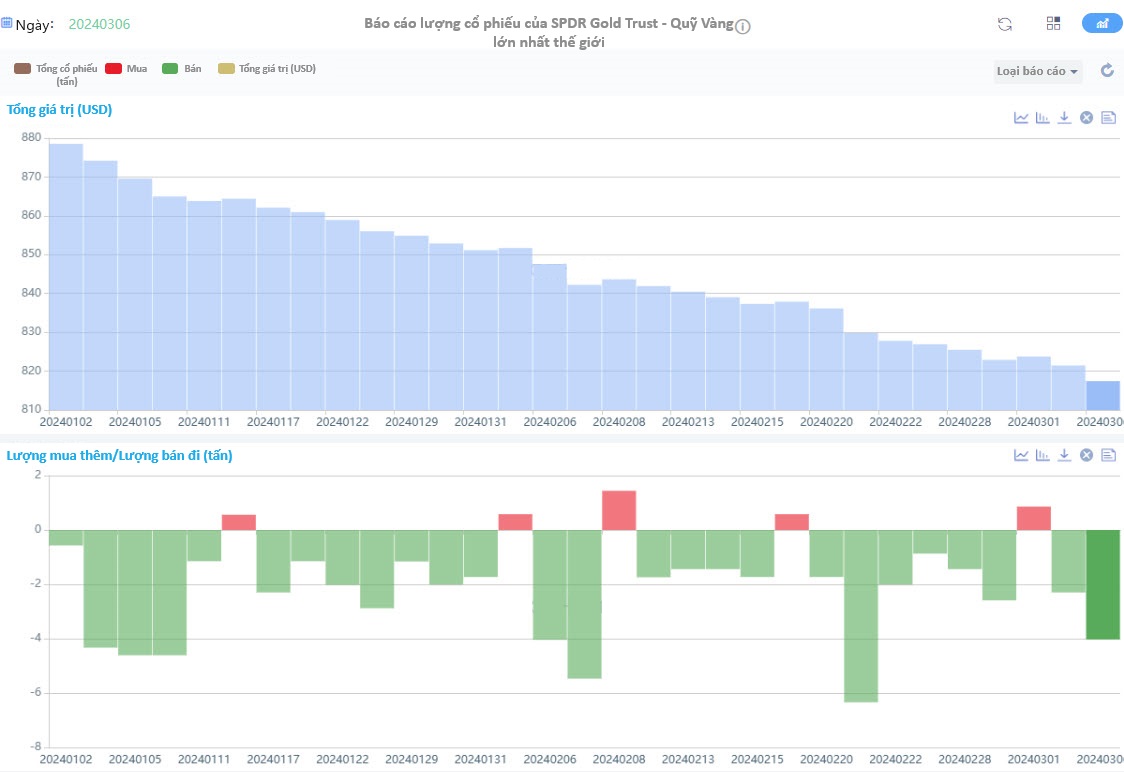This screenshot has width=1124, height=772.
Task: Click the 850 y-axis label in top chart
Action: click(32, 254)
